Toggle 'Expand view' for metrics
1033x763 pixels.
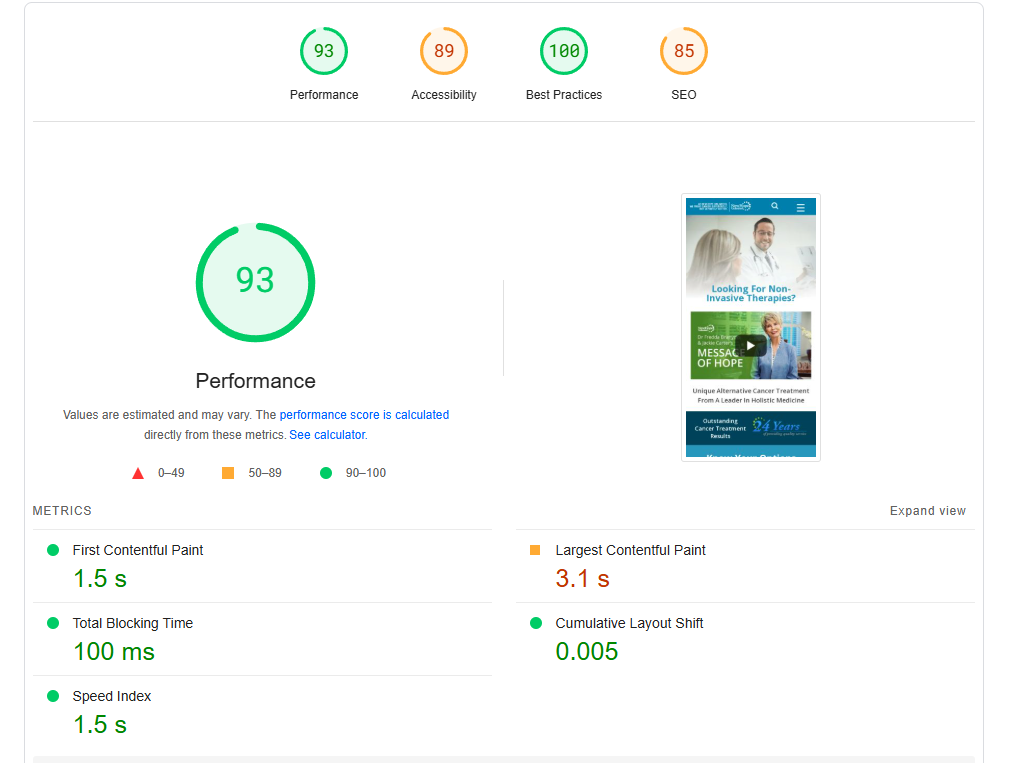coord(928,511)
